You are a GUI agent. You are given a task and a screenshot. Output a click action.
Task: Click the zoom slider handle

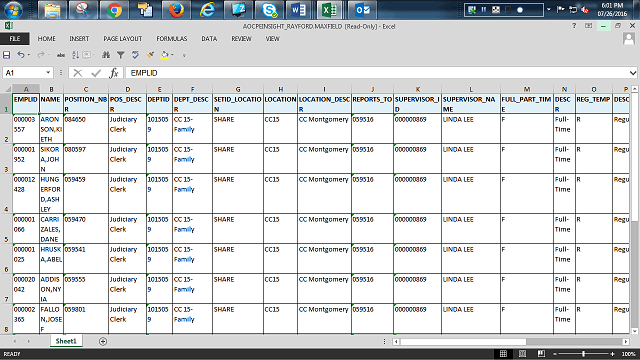pyautogui.click(x=583, y=353)
